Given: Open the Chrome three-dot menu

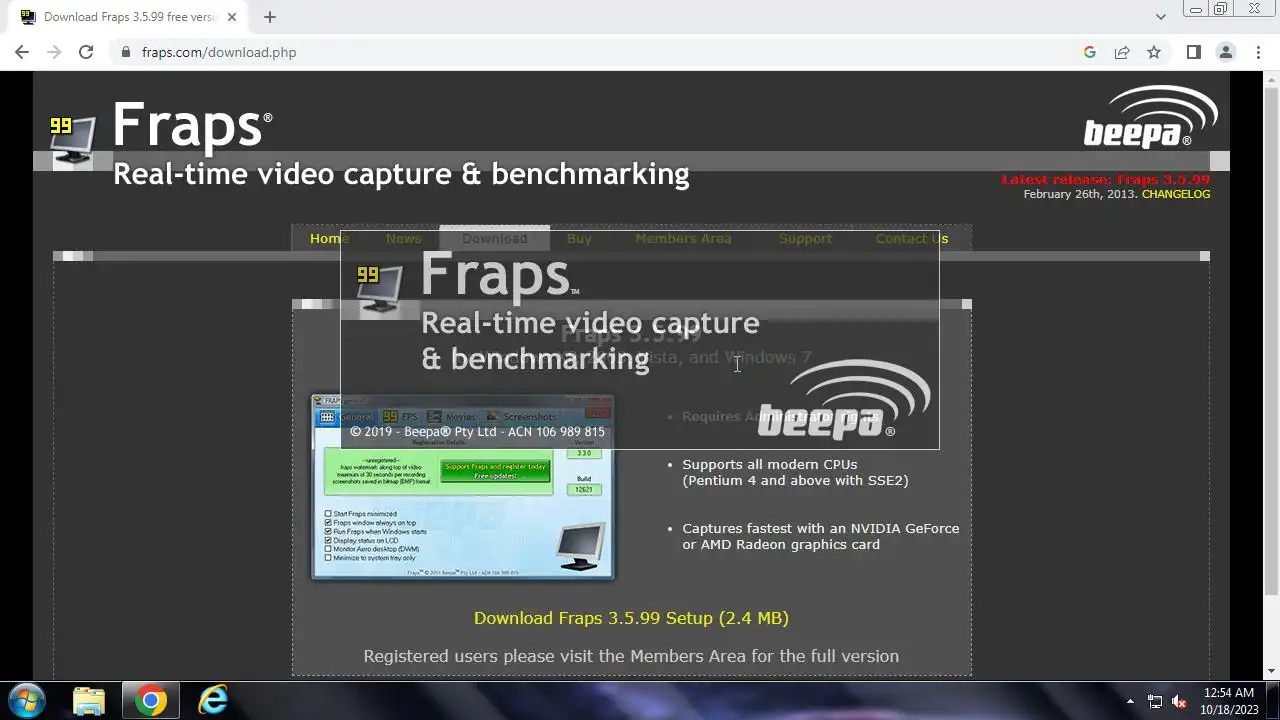Looking at the screenshot, I should pyautogui.click(x=1258, y=52).
